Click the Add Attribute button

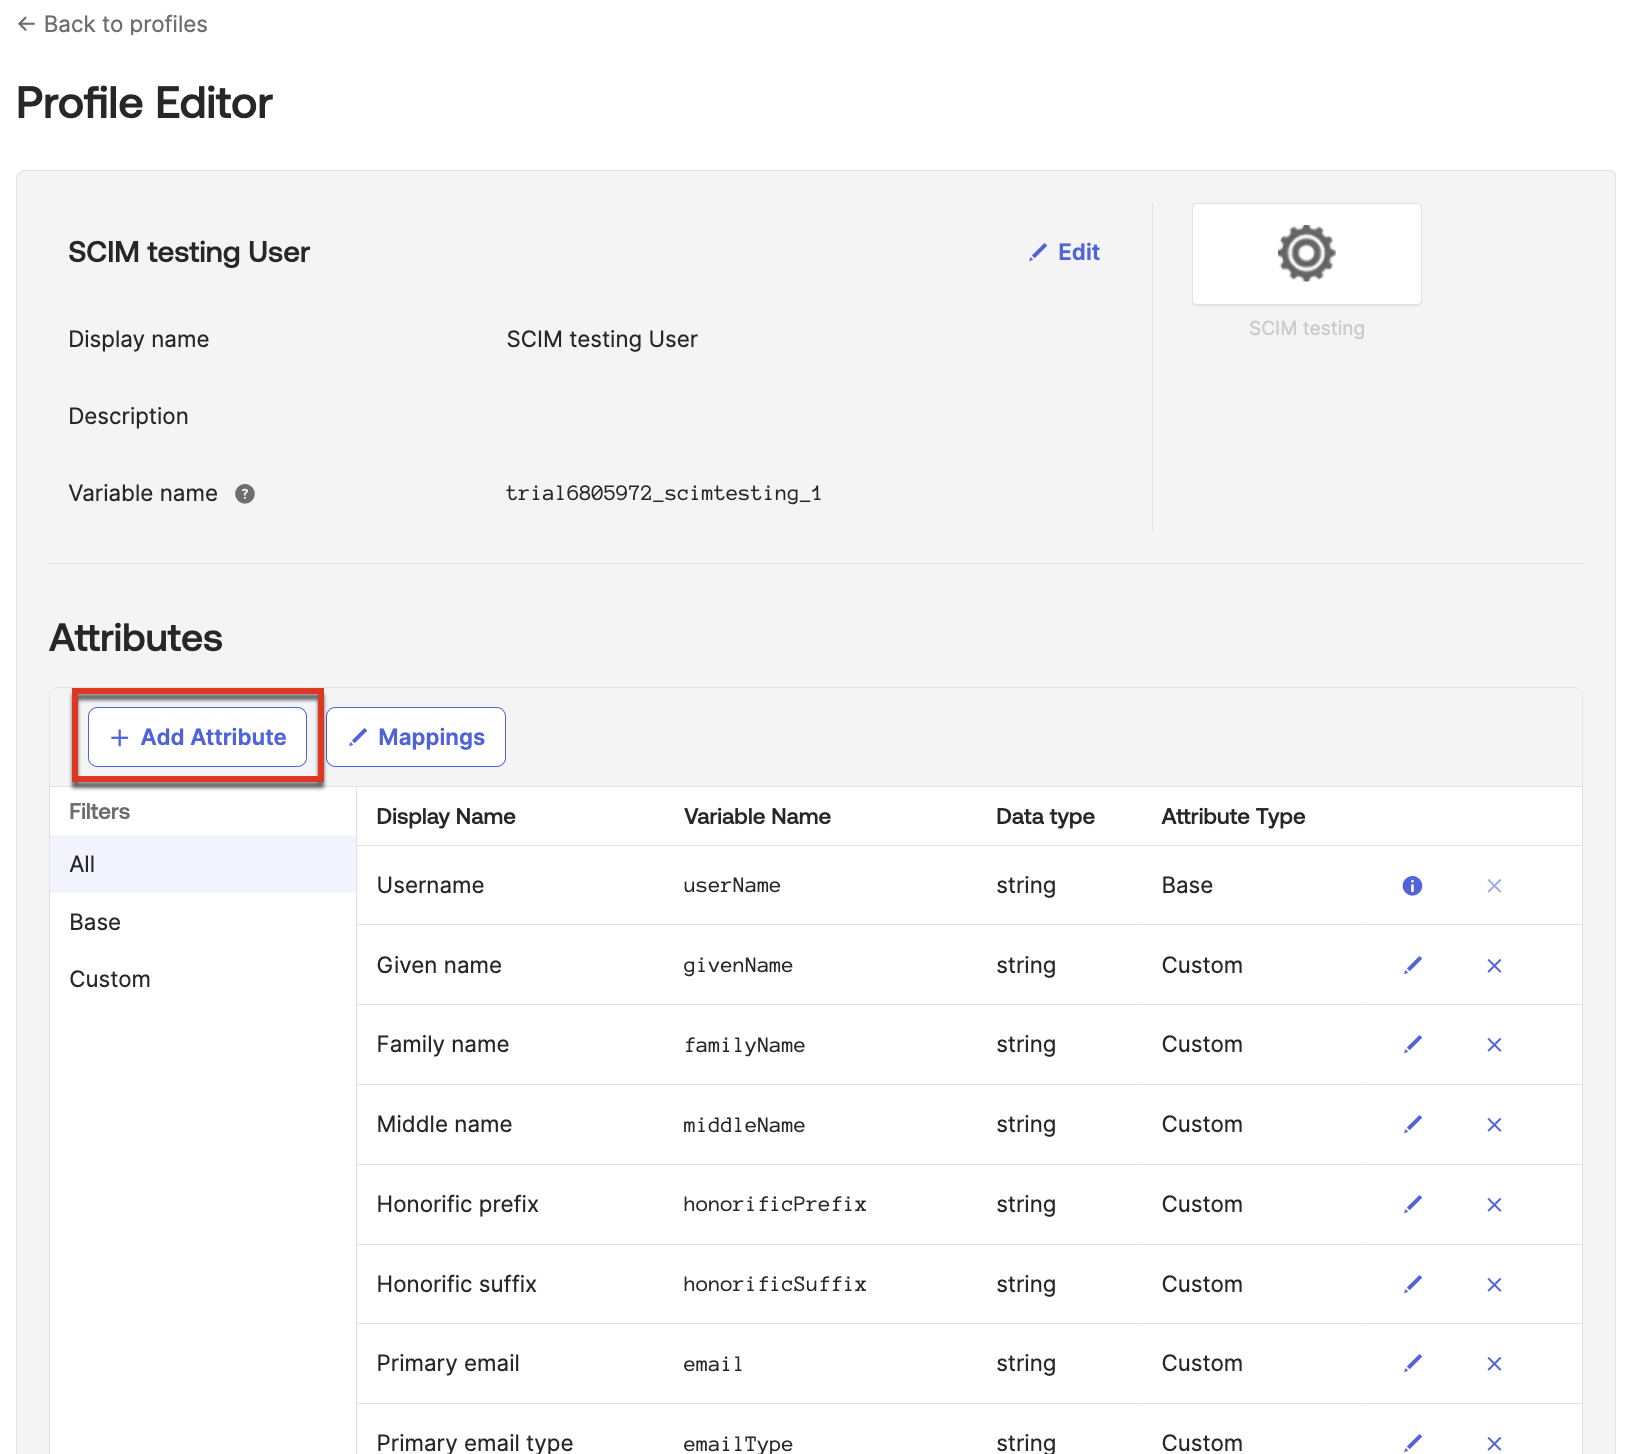[x=198, y=737]
